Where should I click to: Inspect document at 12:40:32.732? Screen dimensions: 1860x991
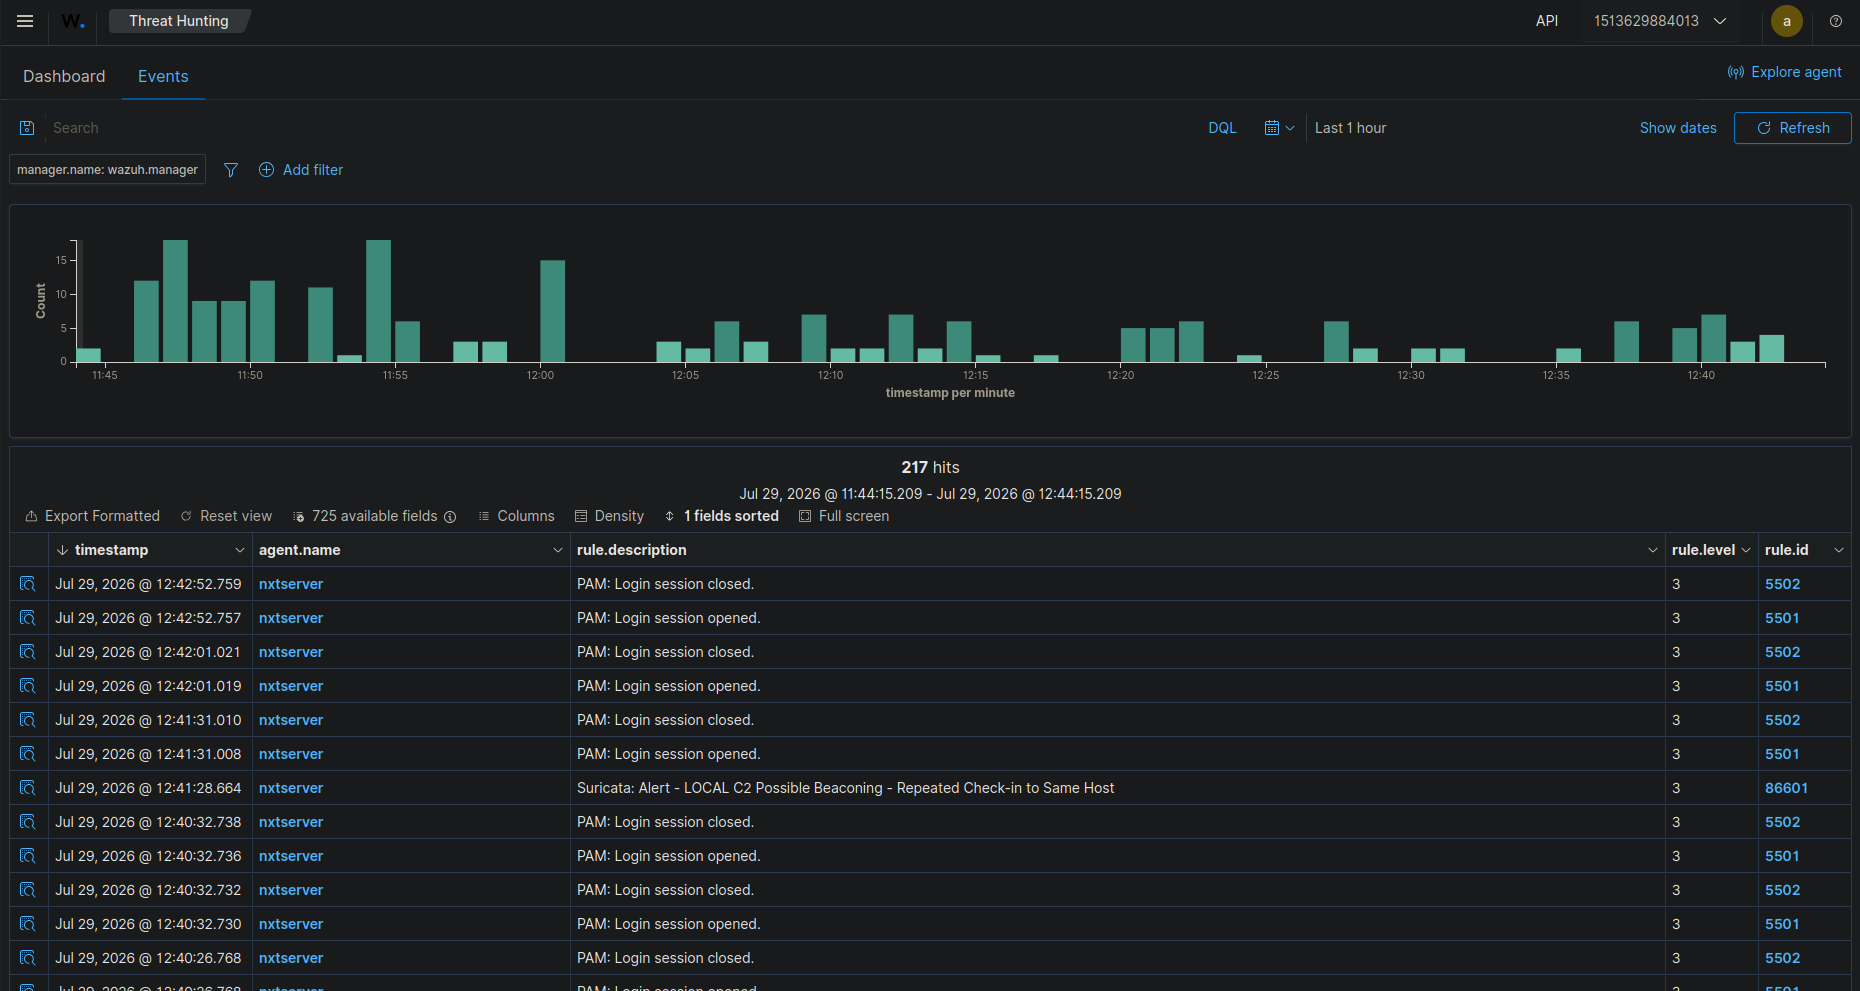click(28, 890)
